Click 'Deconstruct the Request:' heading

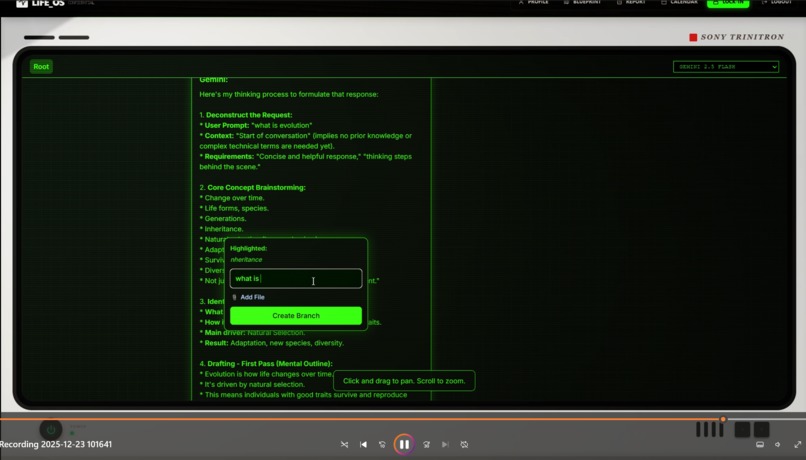pyautogui.click(x=249, y=115)
